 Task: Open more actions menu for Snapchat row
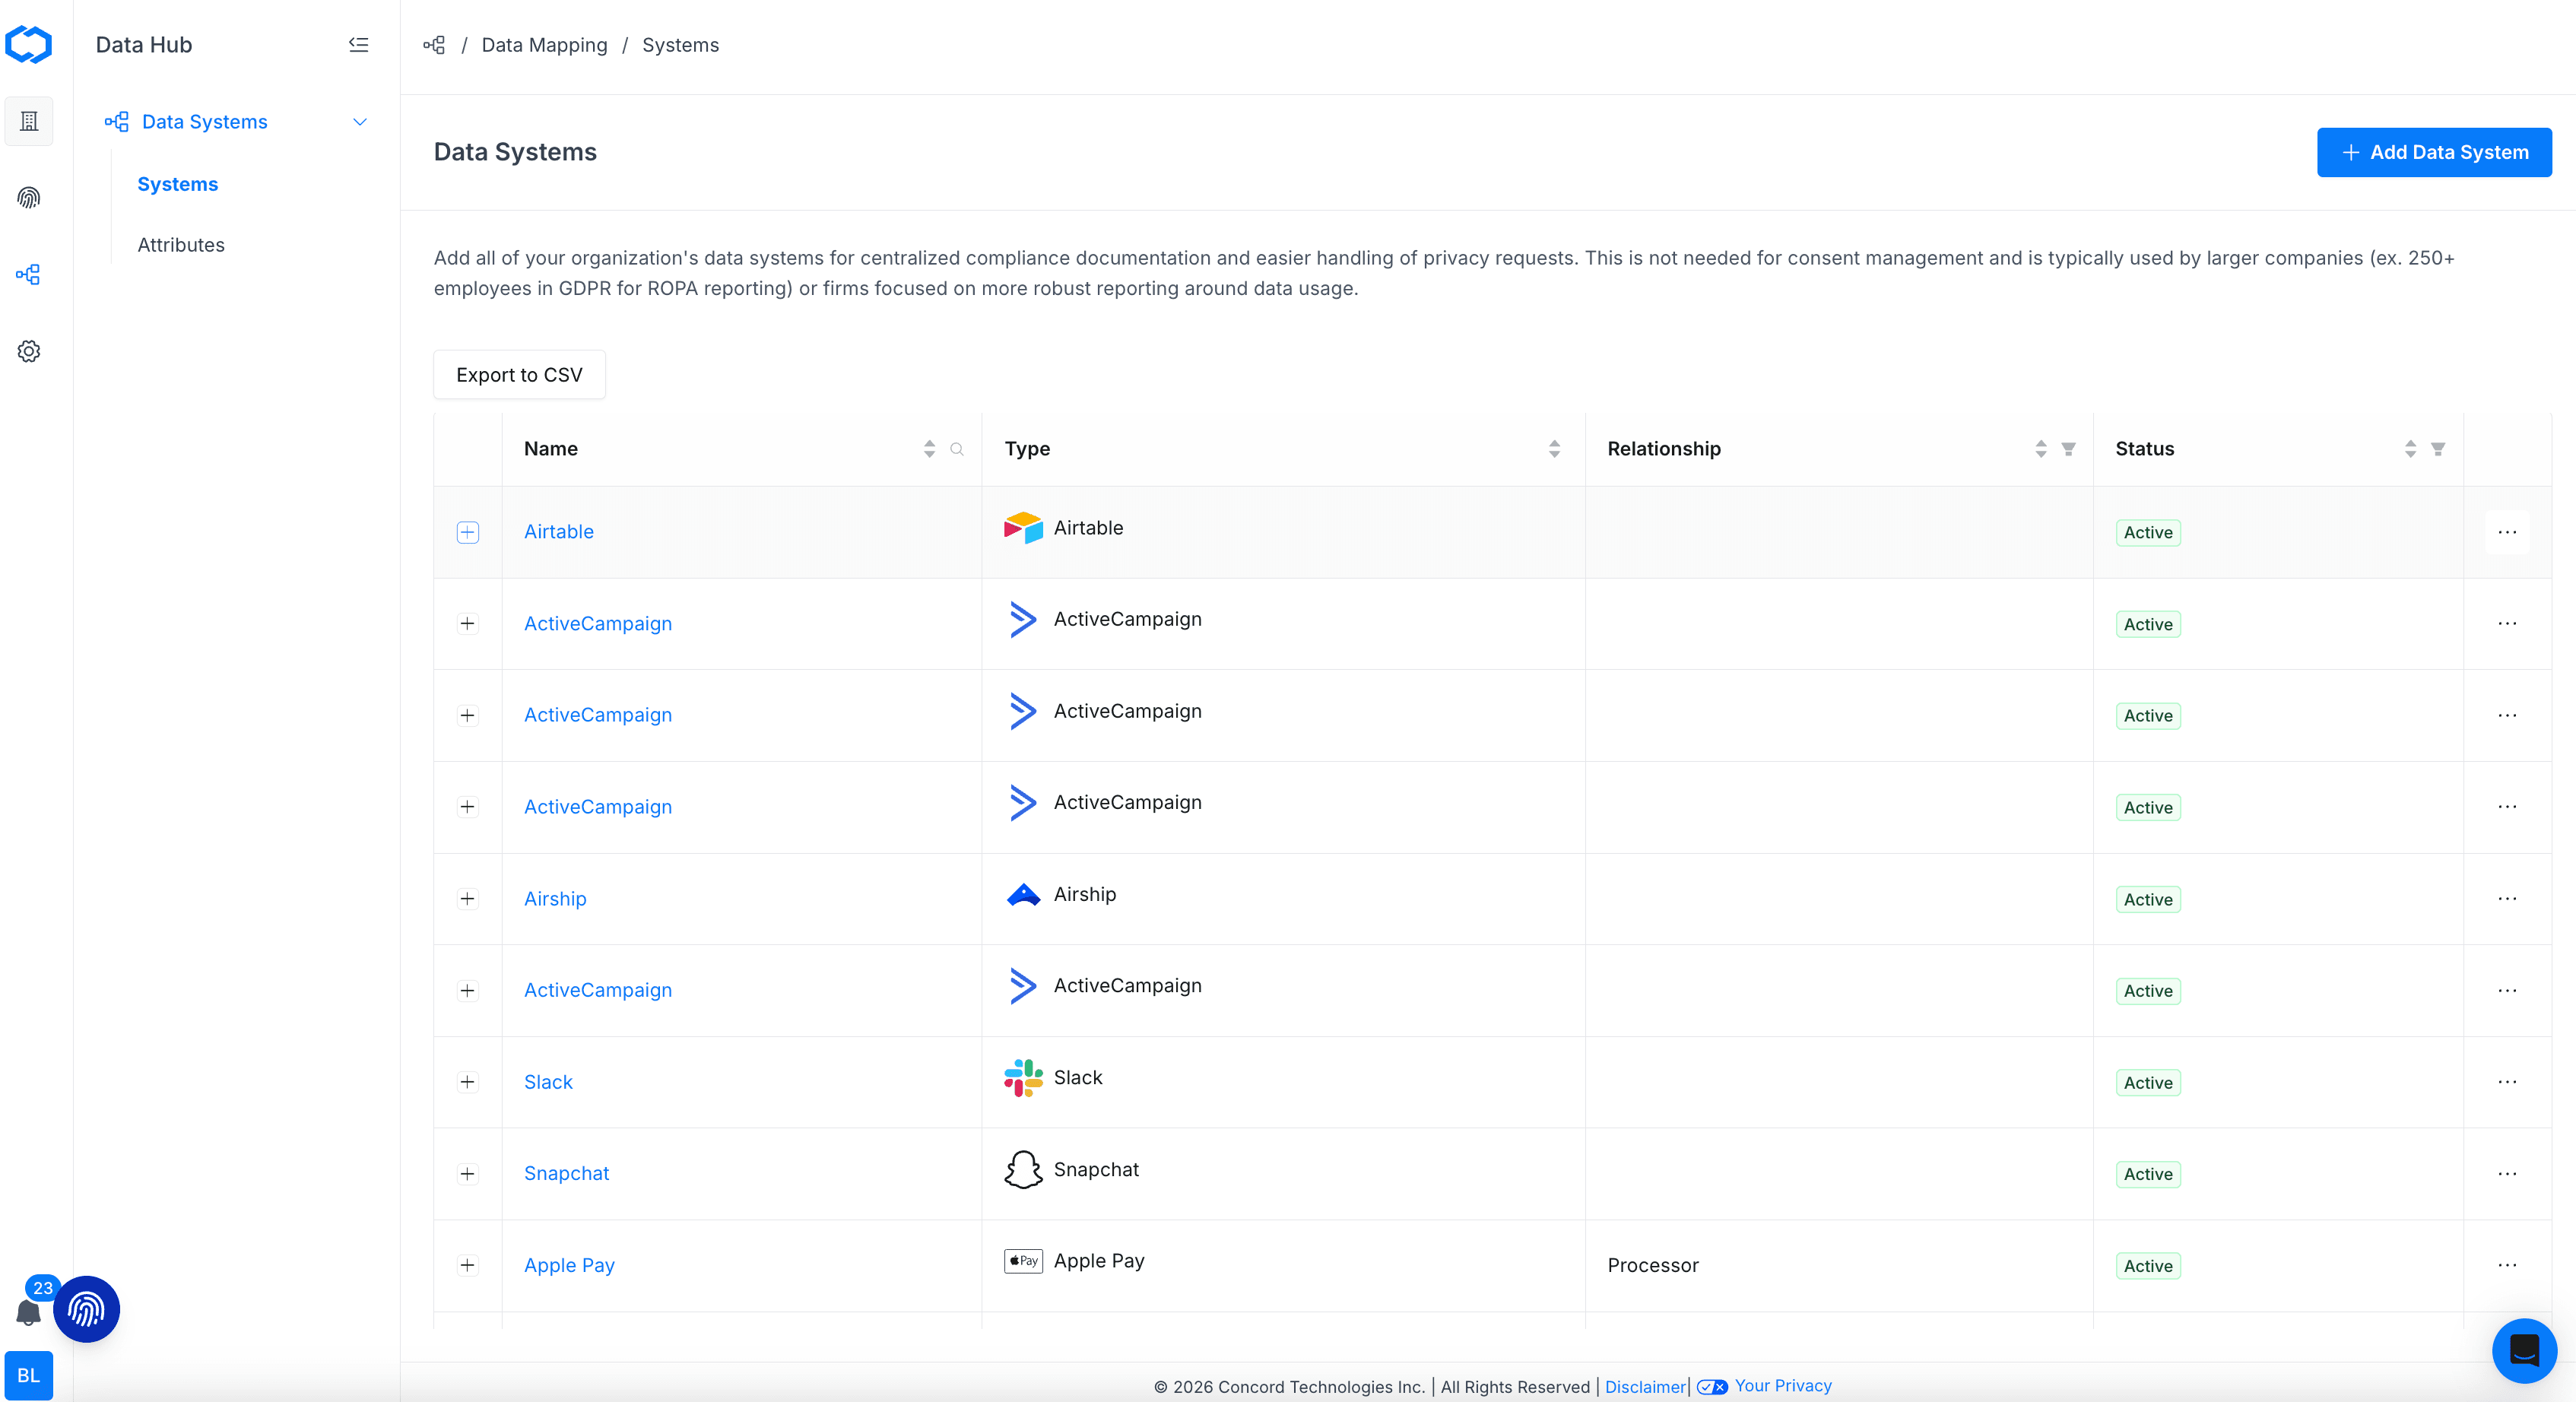click(x=2506, y=1174)
